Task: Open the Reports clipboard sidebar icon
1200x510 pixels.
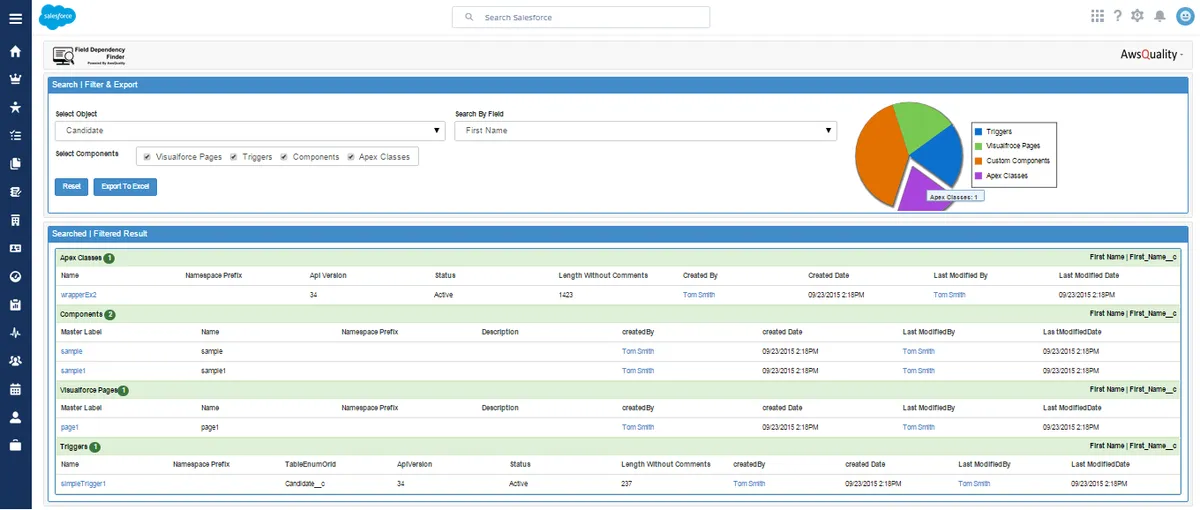Action: point(15,305)
